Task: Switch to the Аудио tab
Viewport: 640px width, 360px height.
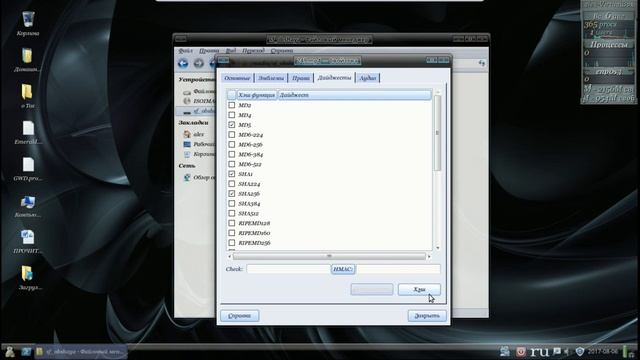Action: [x=368, y=78]
